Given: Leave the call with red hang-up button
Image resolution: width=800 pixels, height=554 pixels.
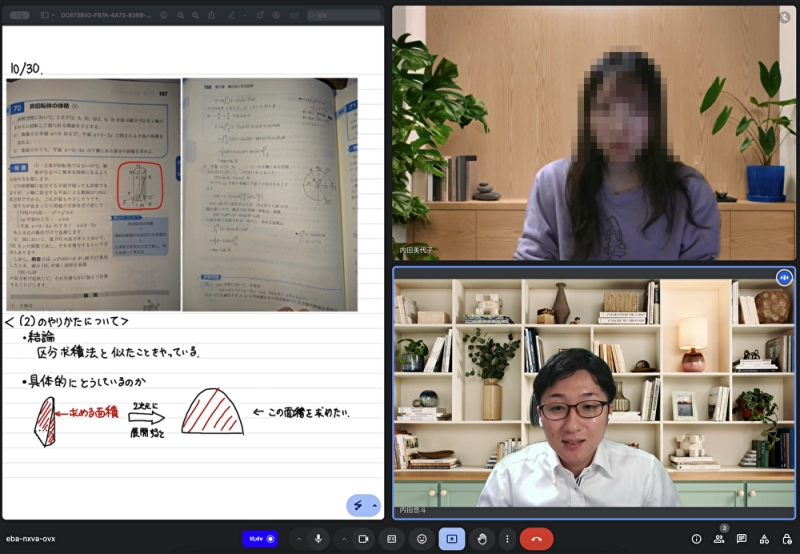Looking at the screenshot, I should pos(536,539).
